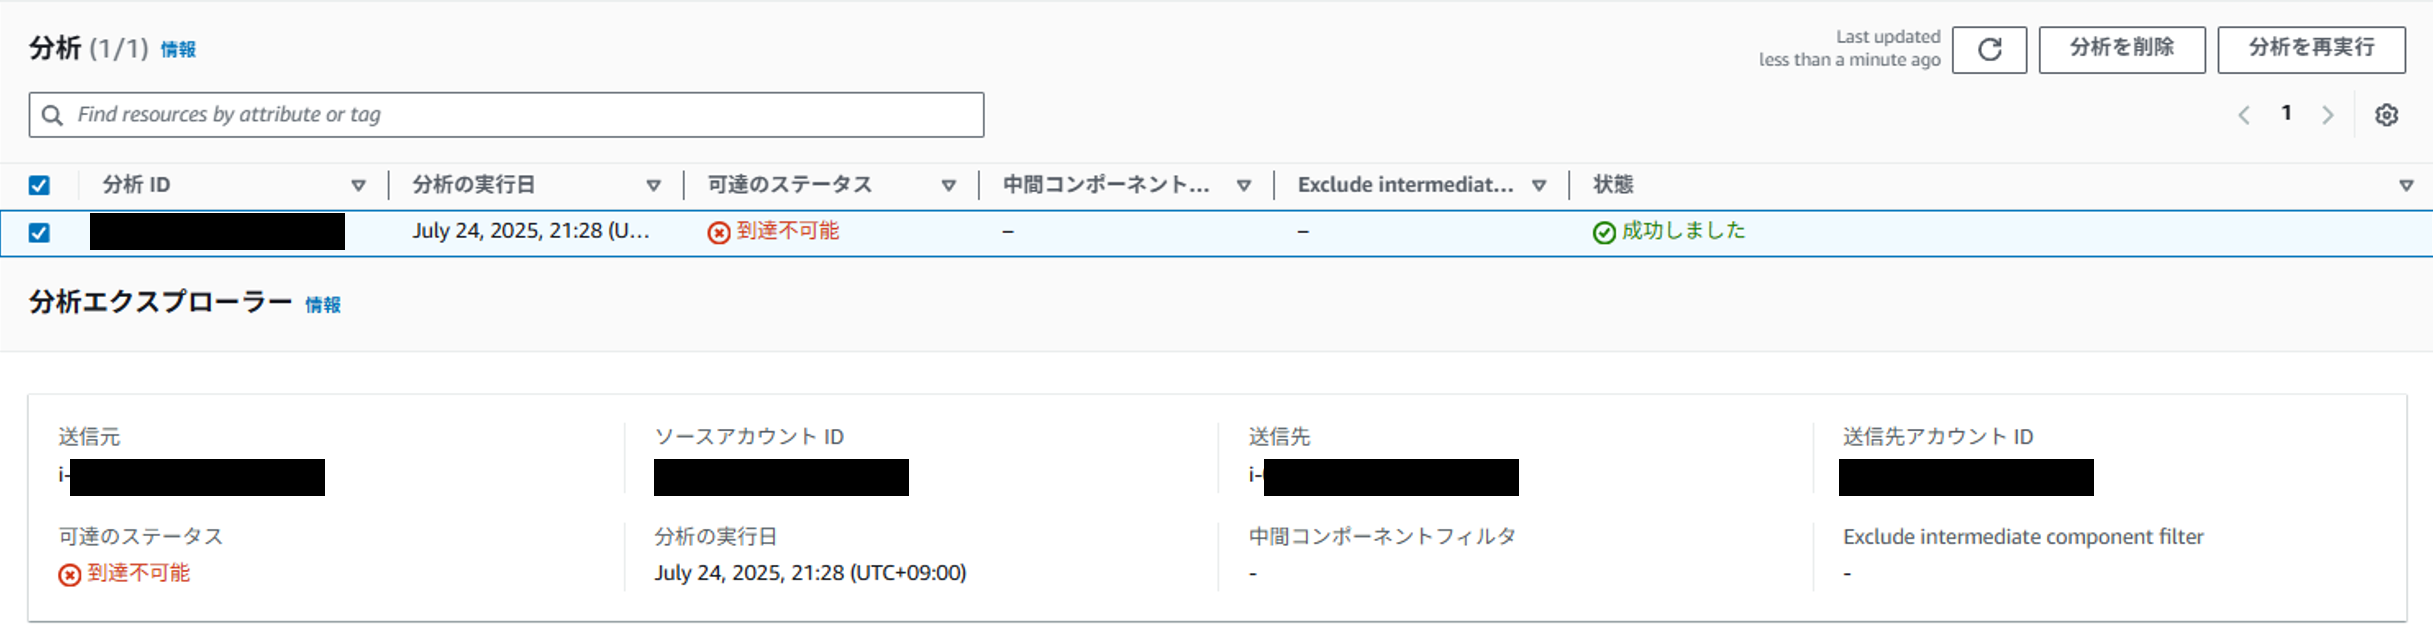Viewport: 2433px width, 627px height.
Task: Click the 状態 column header
Action: click(1613, 185)
